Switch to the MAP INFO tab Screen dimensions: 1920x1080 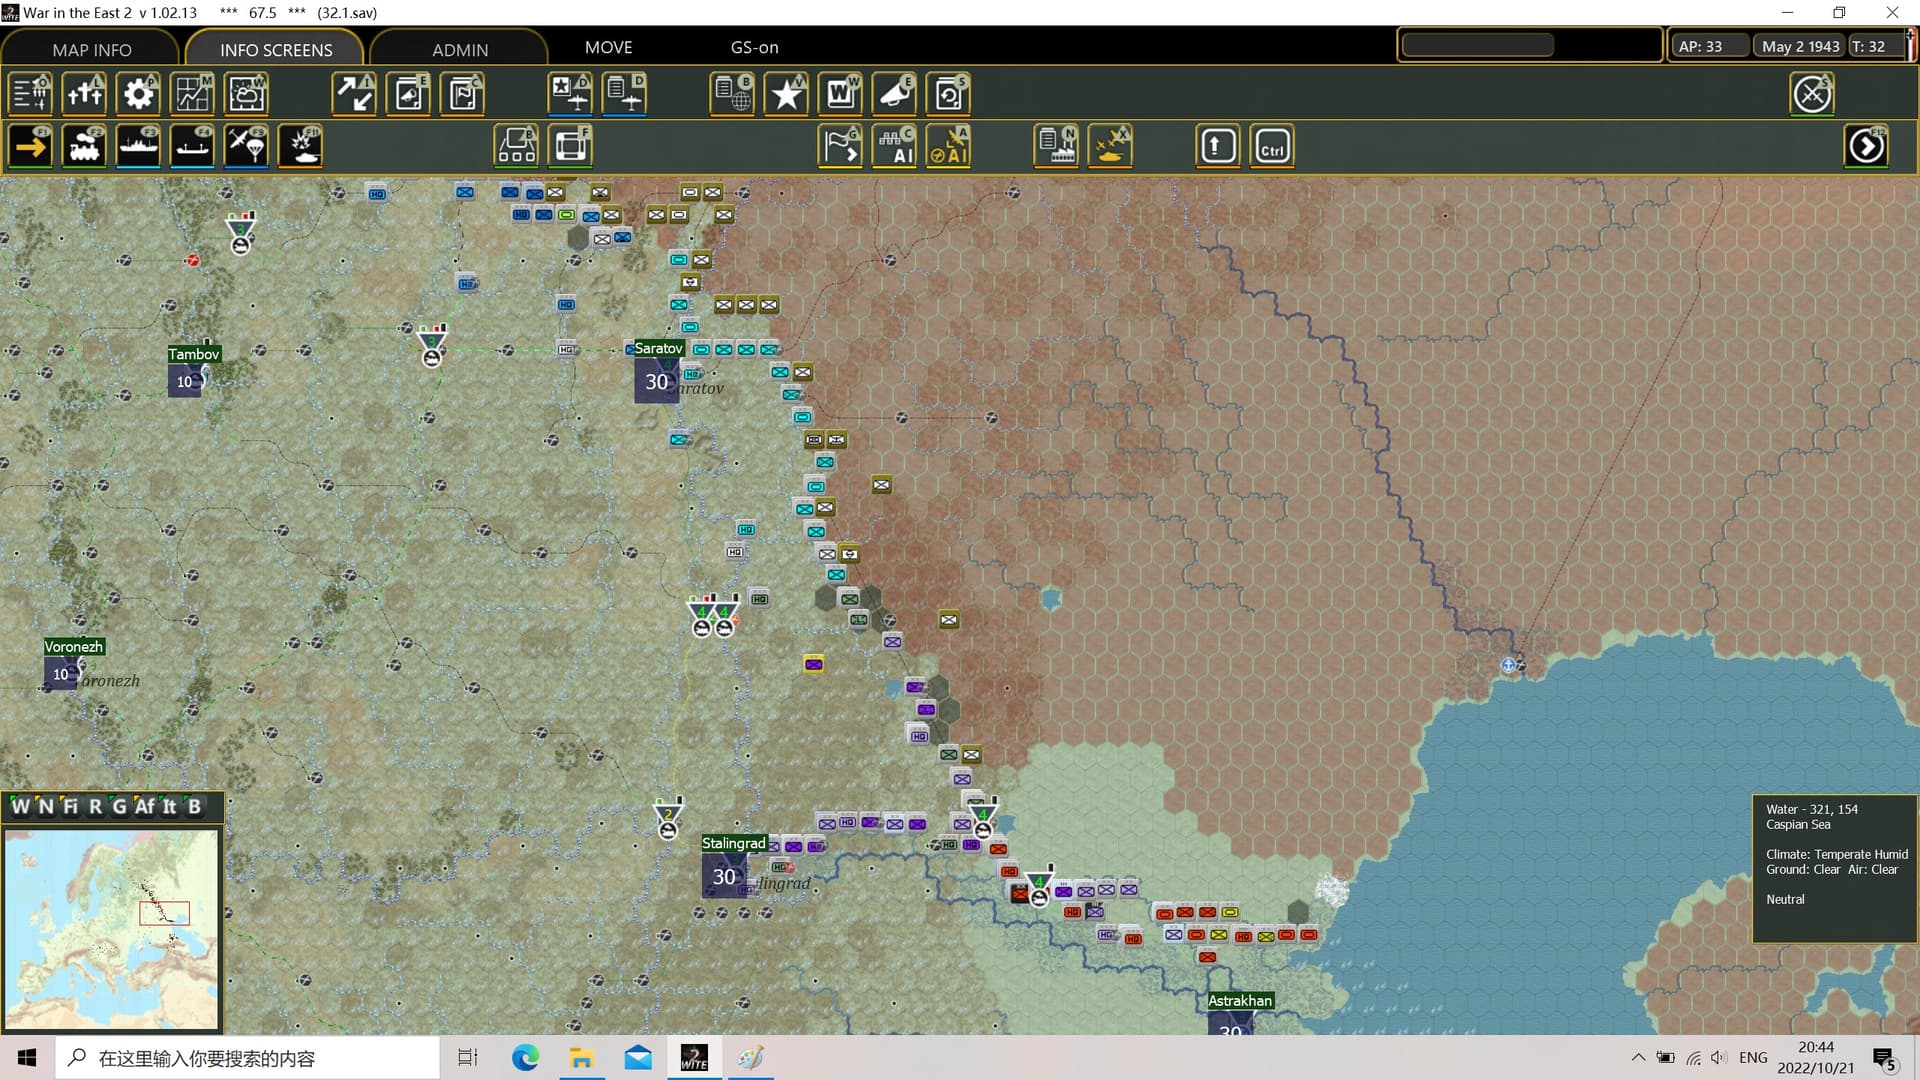(91, 49)
